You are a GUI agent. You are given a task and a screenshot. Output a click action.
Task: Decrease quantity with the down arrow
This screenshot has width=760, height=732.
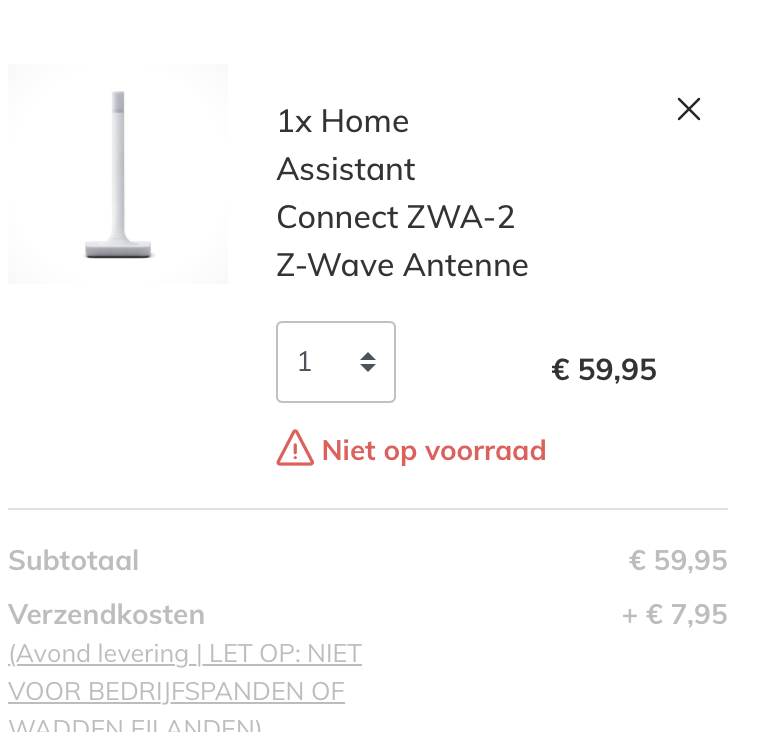[368, 368]
